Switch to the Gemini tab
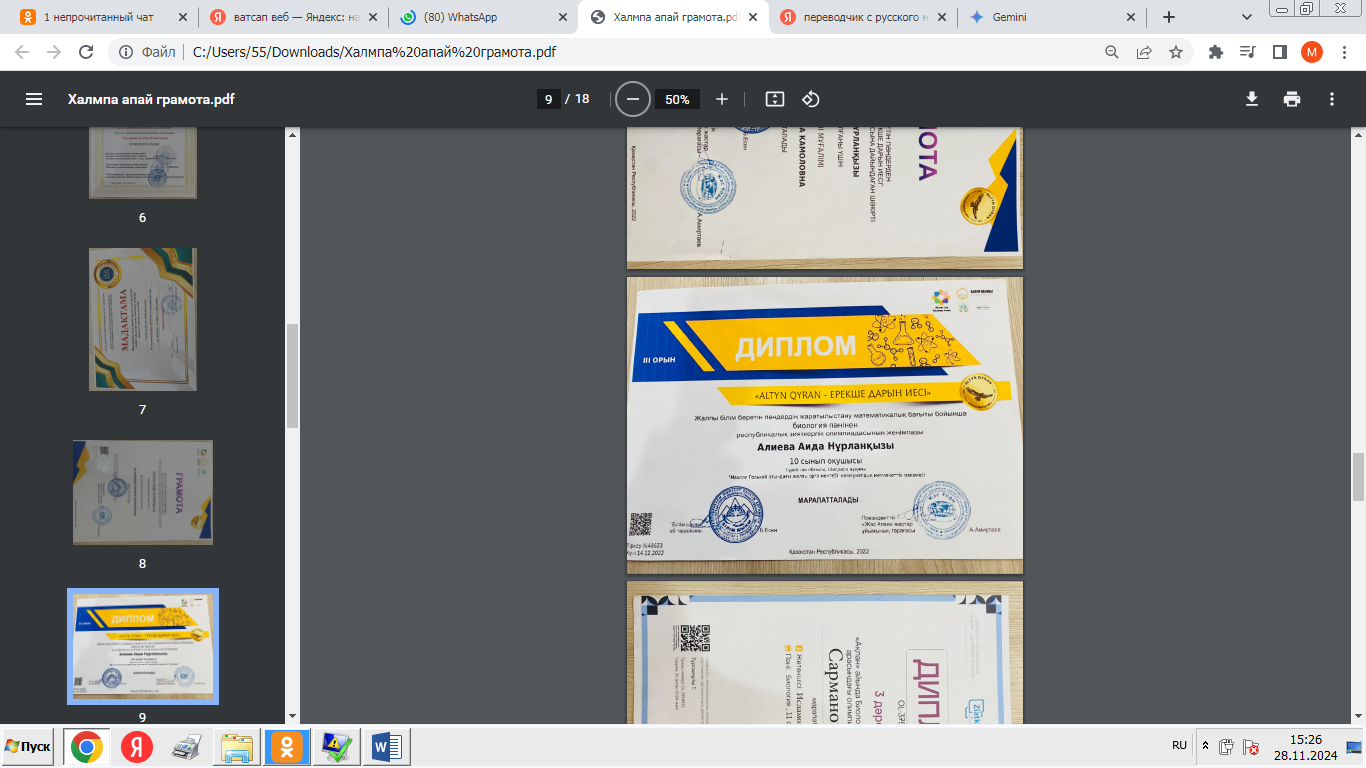 [1051, 17]
